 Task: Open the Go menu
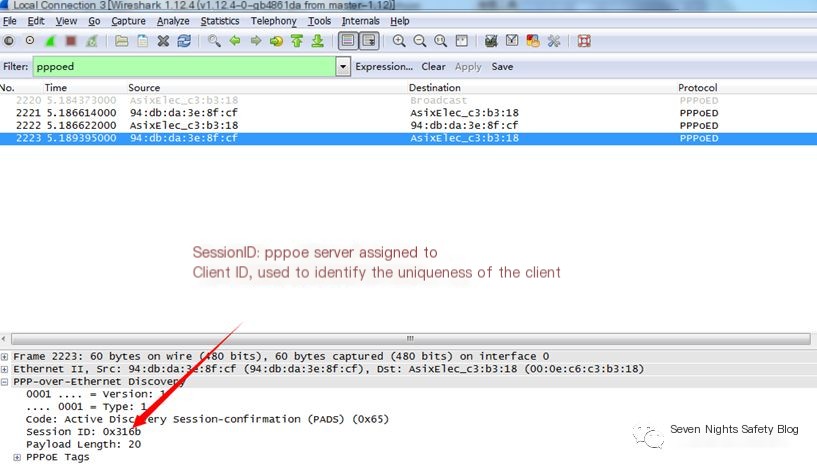94,21
